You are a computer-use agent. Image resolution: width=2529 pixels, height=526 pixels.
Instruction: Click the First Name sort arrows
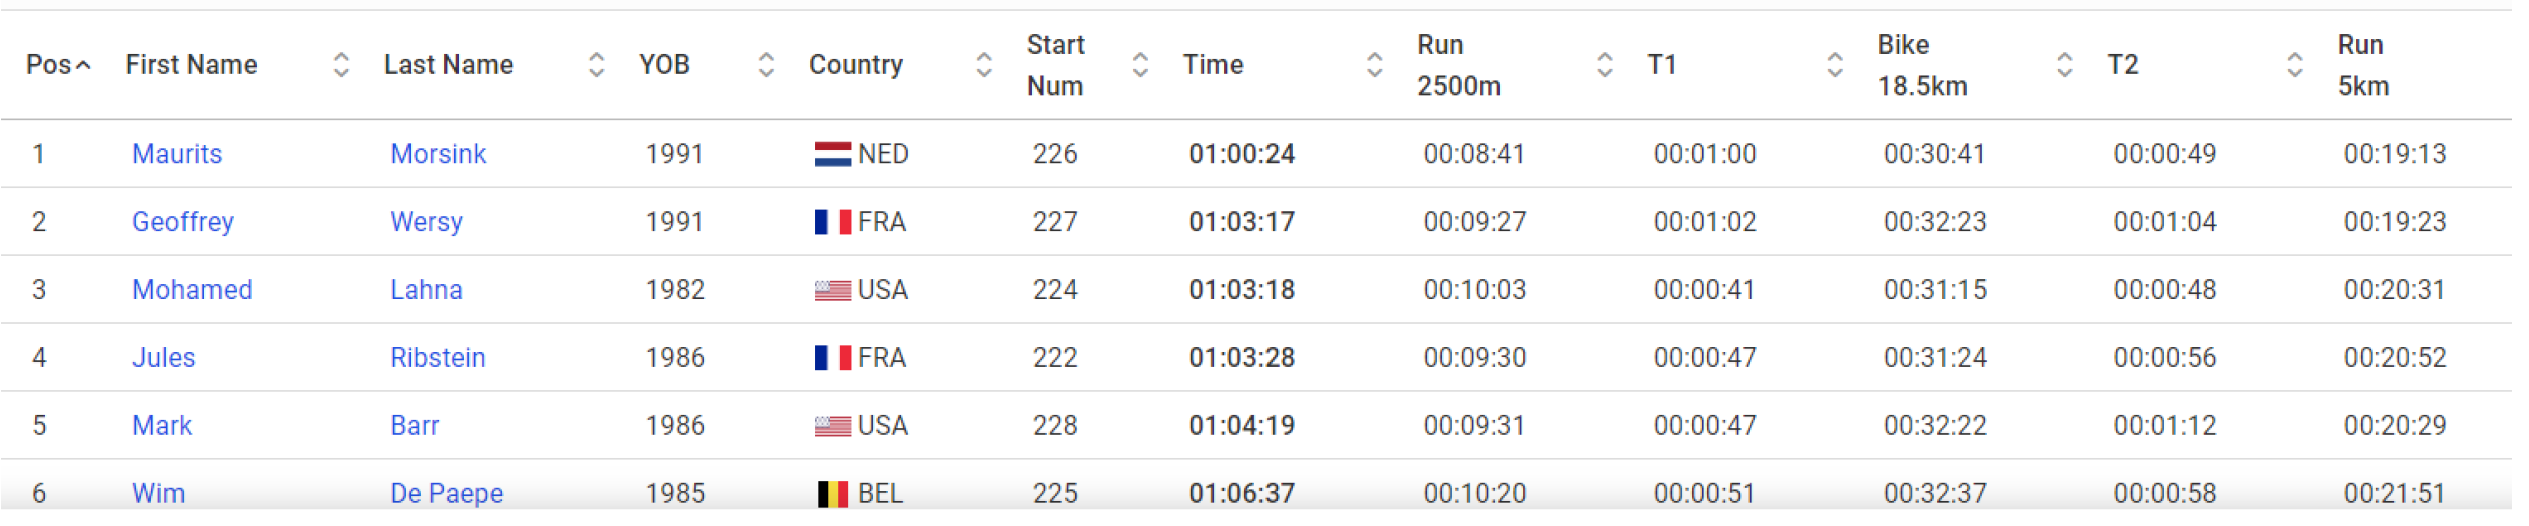[x=341, y=65]
